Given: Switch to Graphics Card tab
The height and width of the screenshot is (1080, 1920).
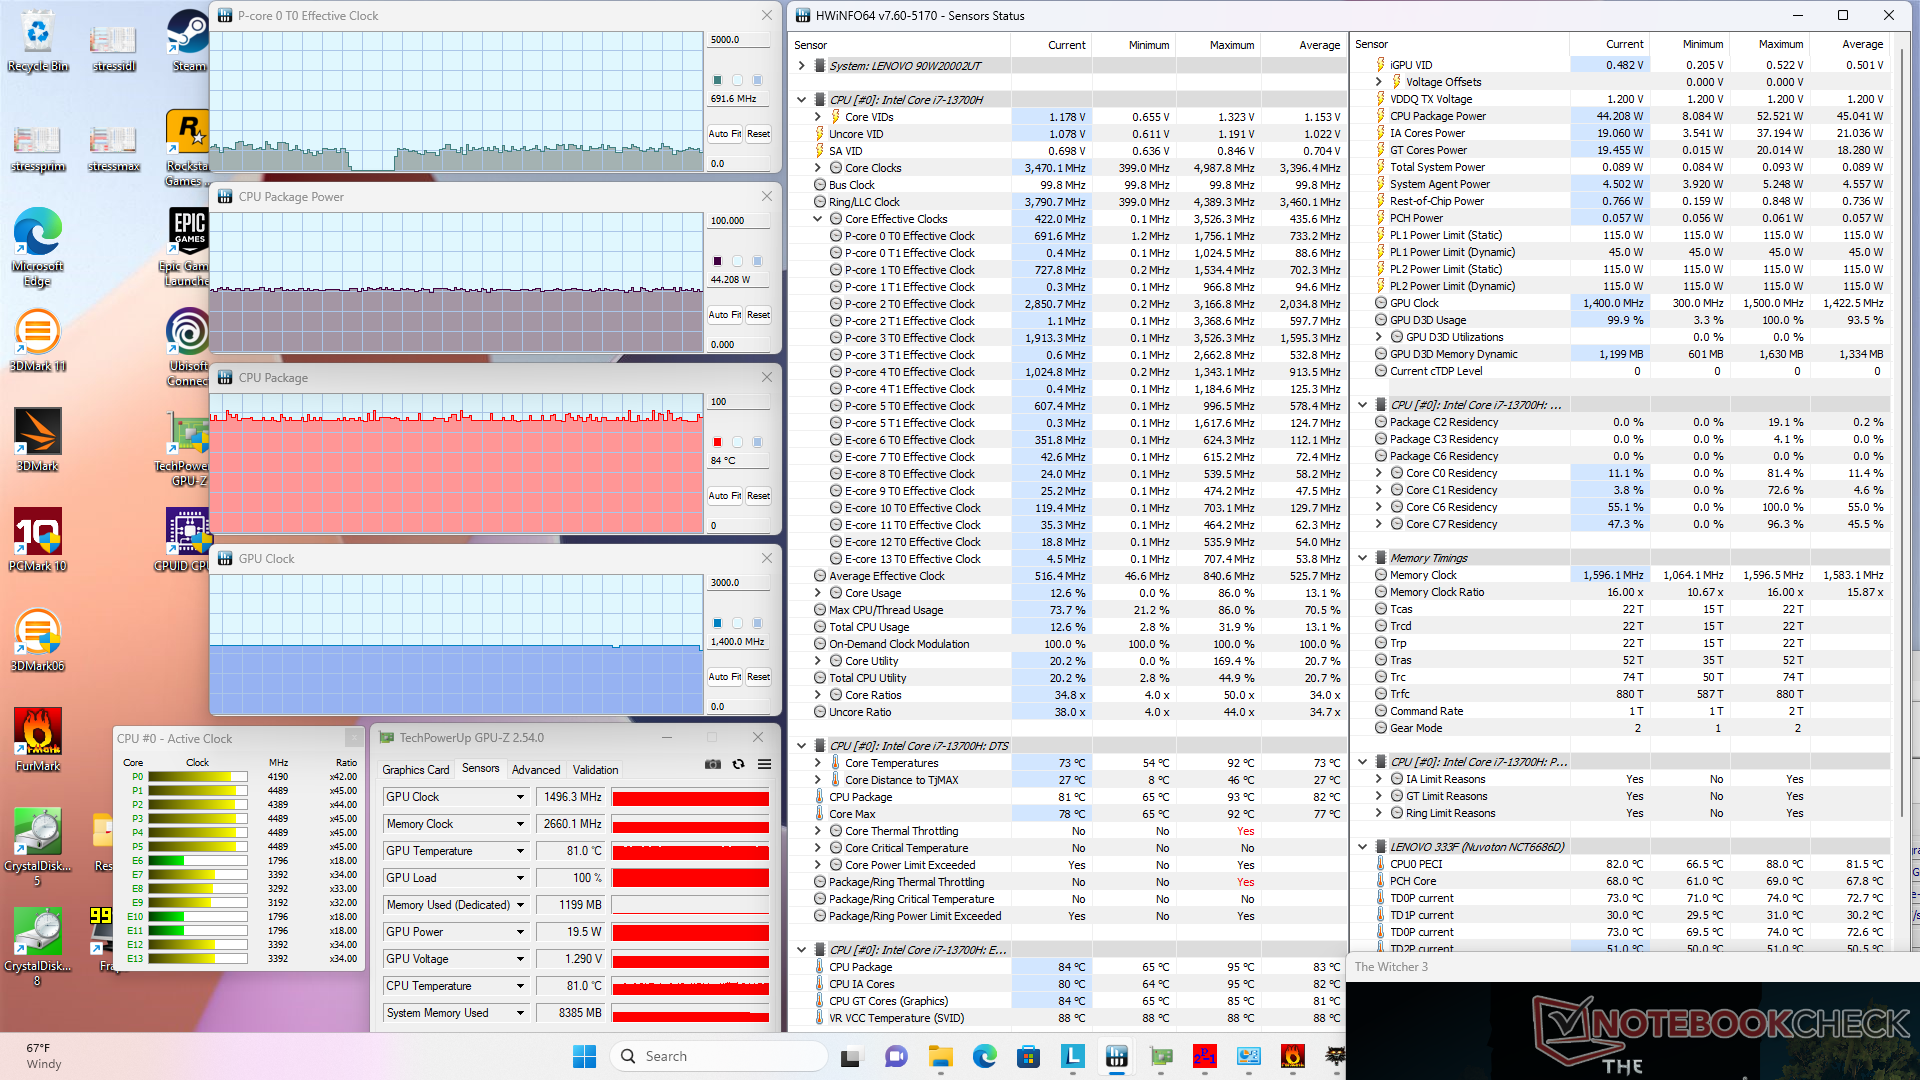Looking at the screenshot, I should click(415, 769).
